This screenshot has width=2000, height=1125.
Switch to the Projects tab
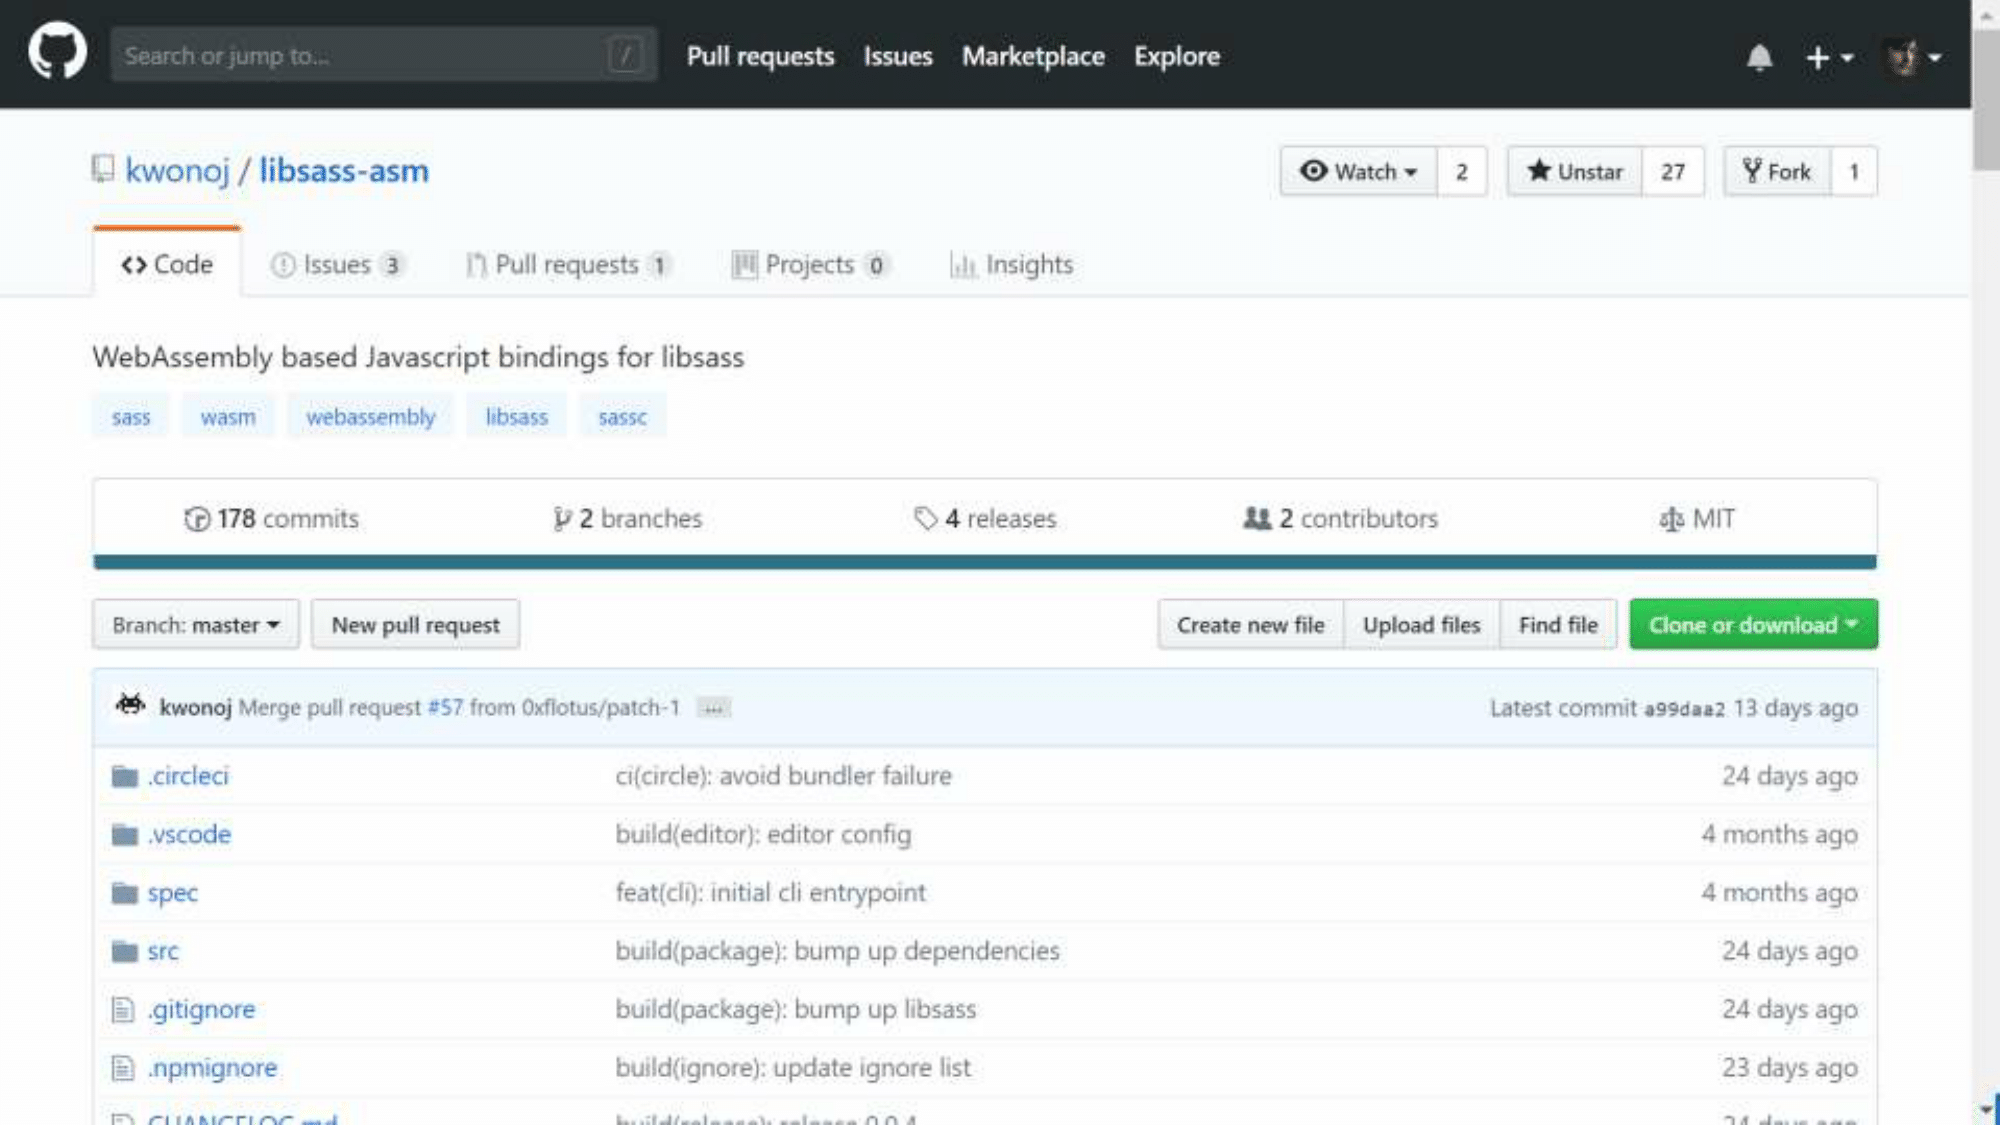(810, 264)
